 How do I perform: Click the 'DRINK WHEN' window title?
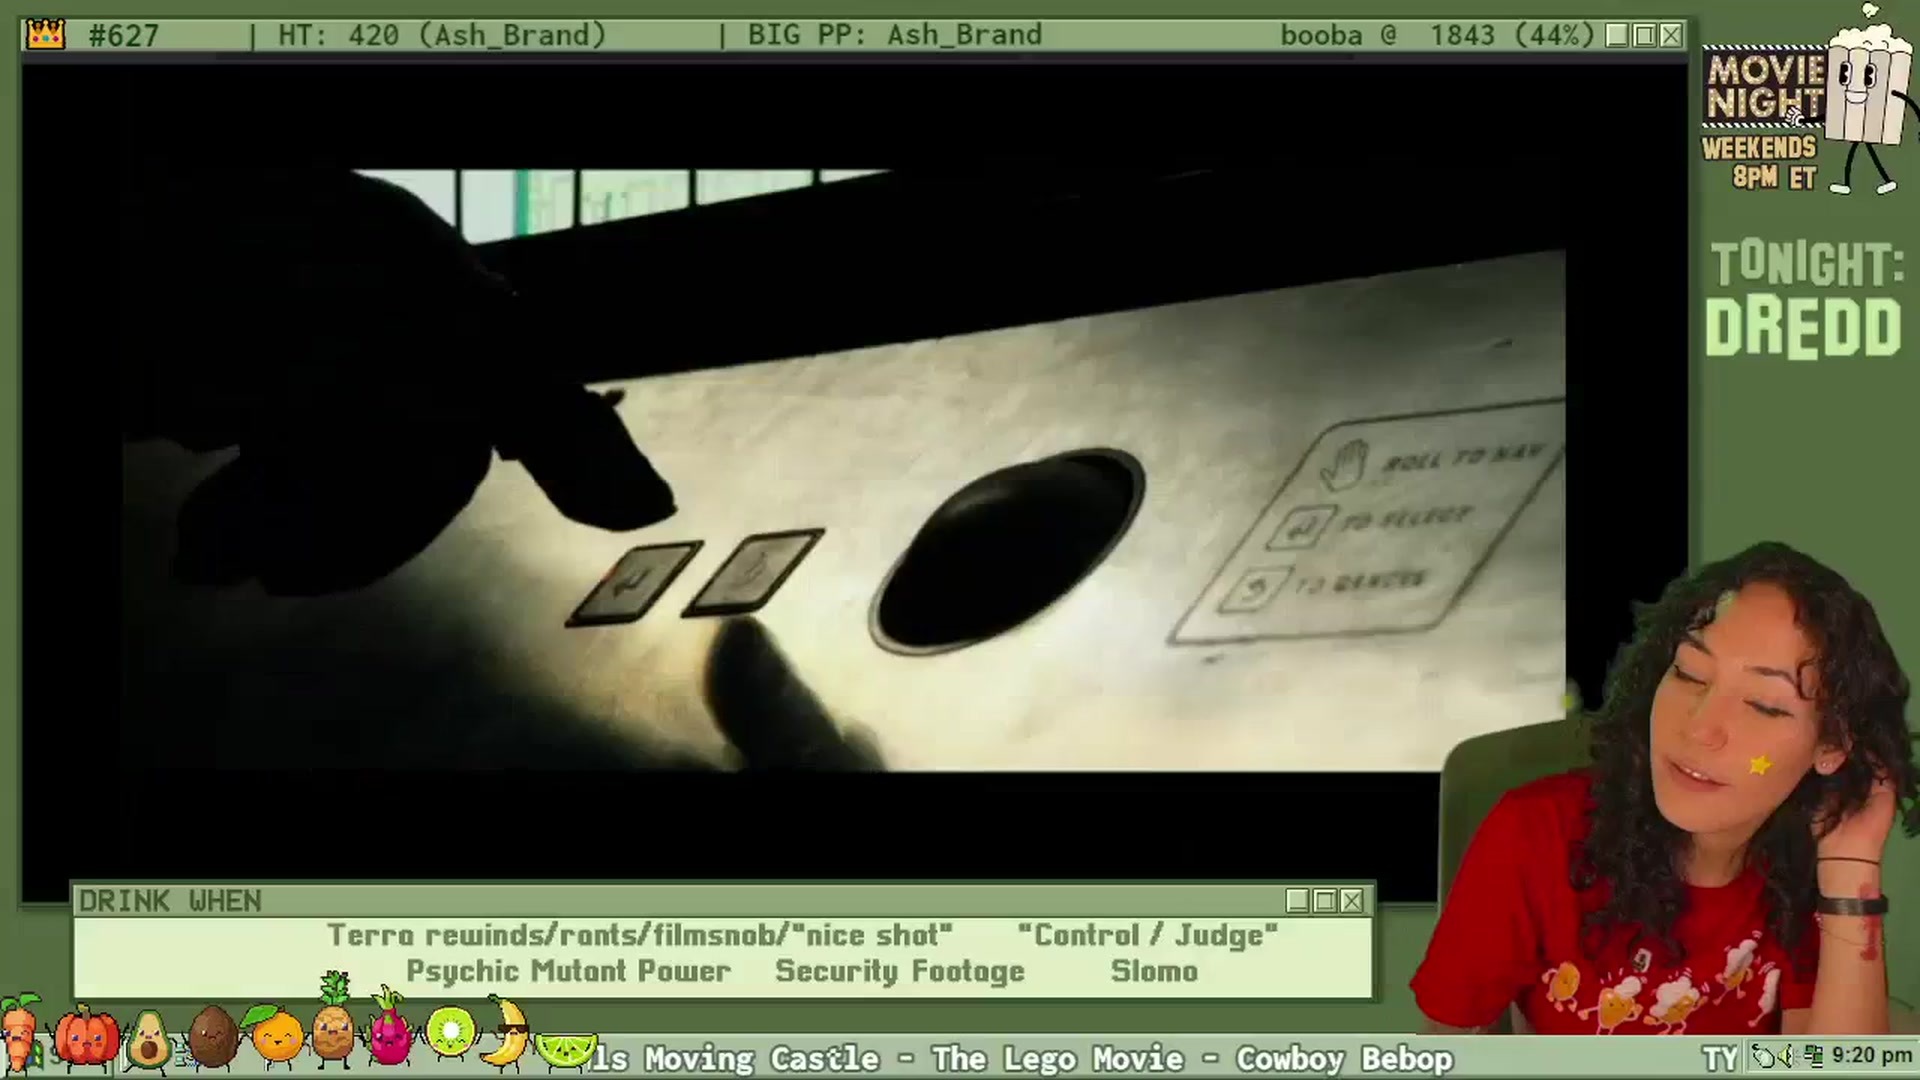(170, 901)
